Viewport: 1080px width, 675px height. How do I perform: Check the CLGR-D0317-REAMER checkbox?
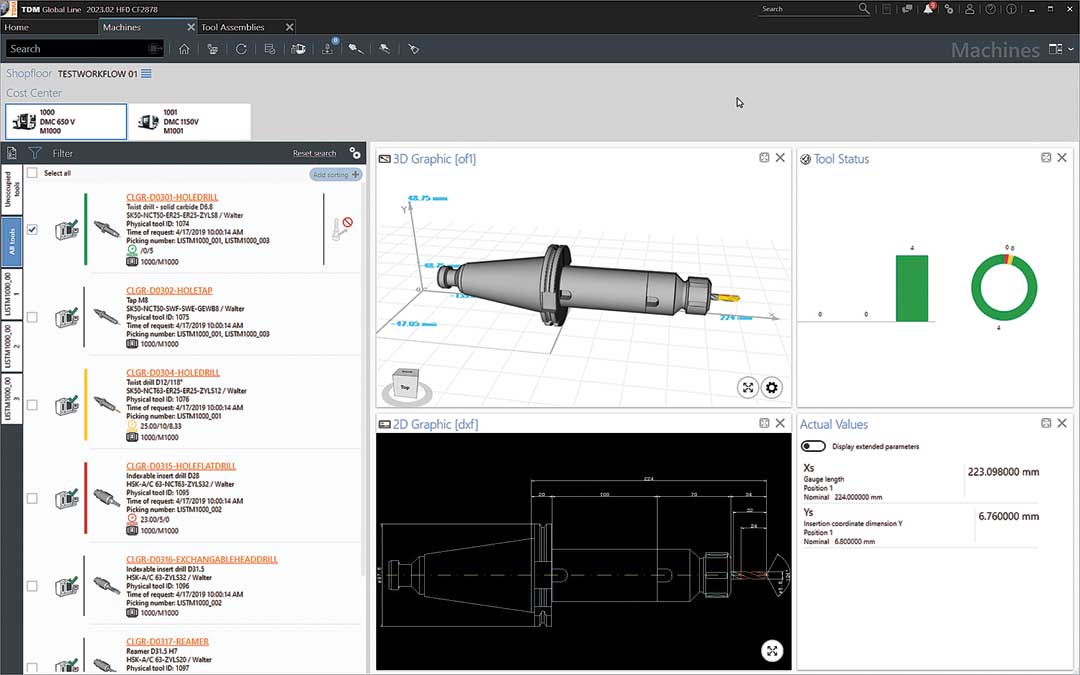32,667
